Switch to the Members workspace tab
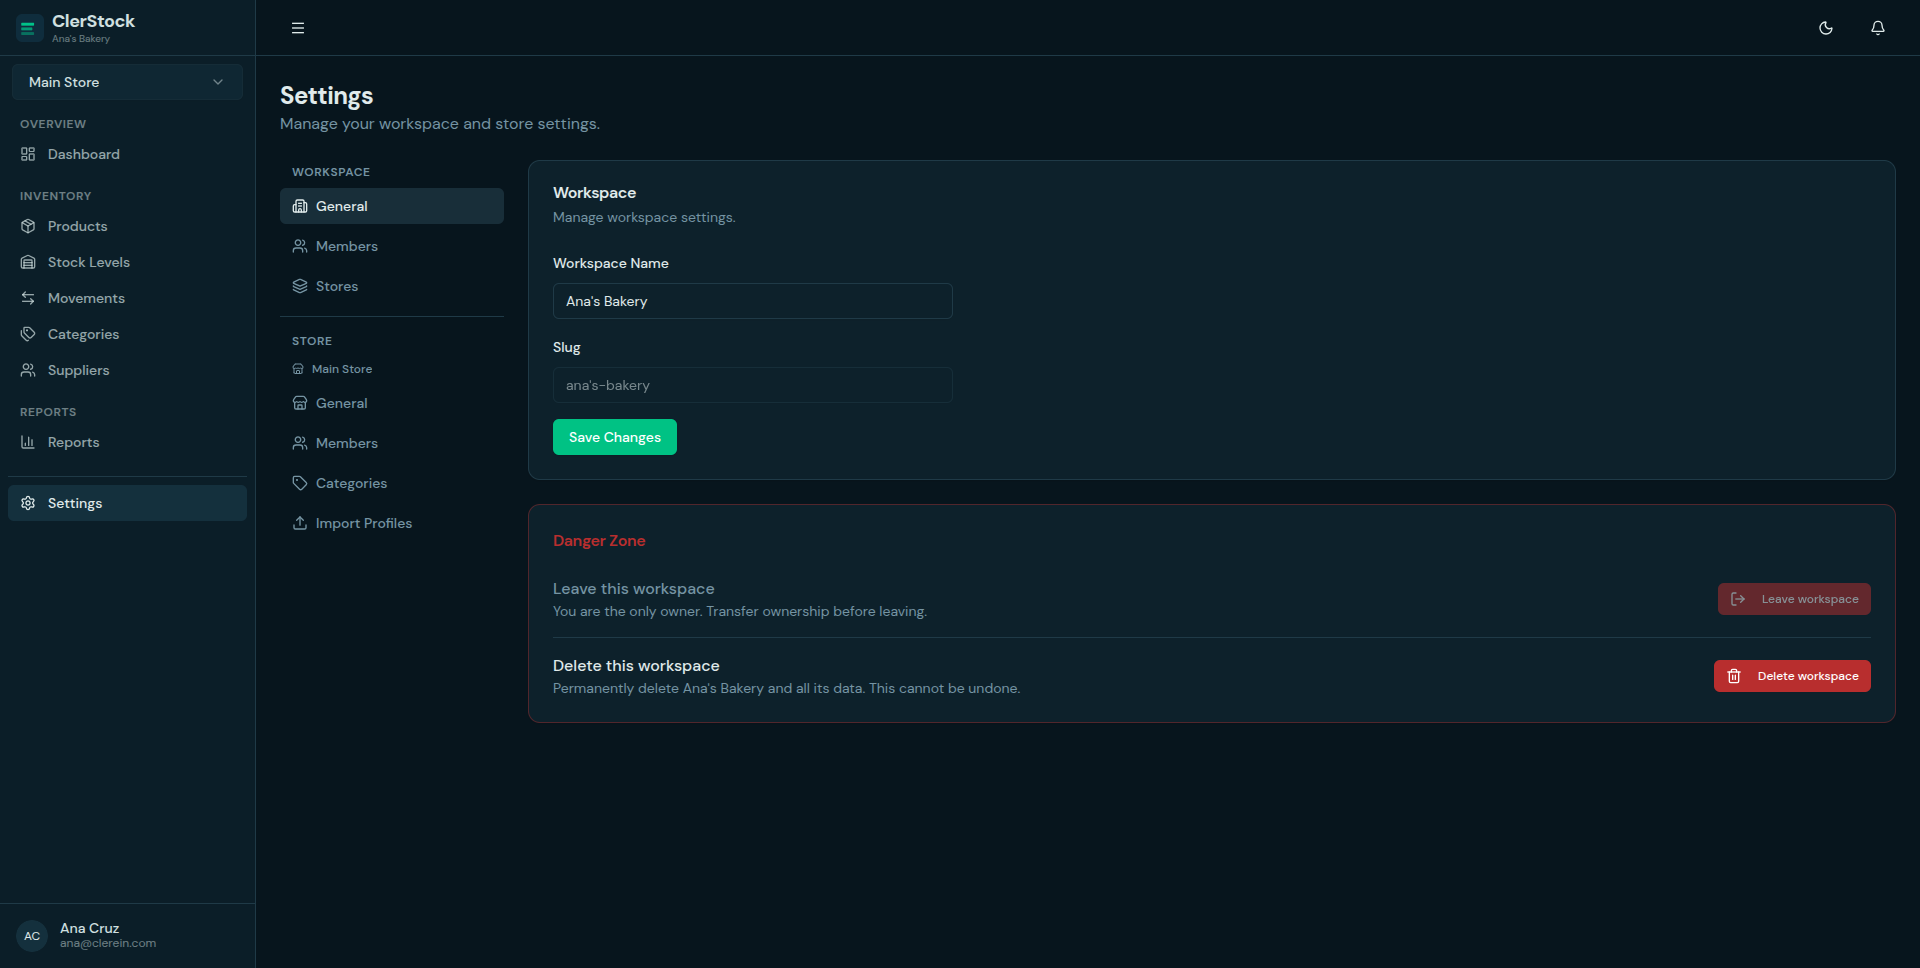 [x=346, y=246]
